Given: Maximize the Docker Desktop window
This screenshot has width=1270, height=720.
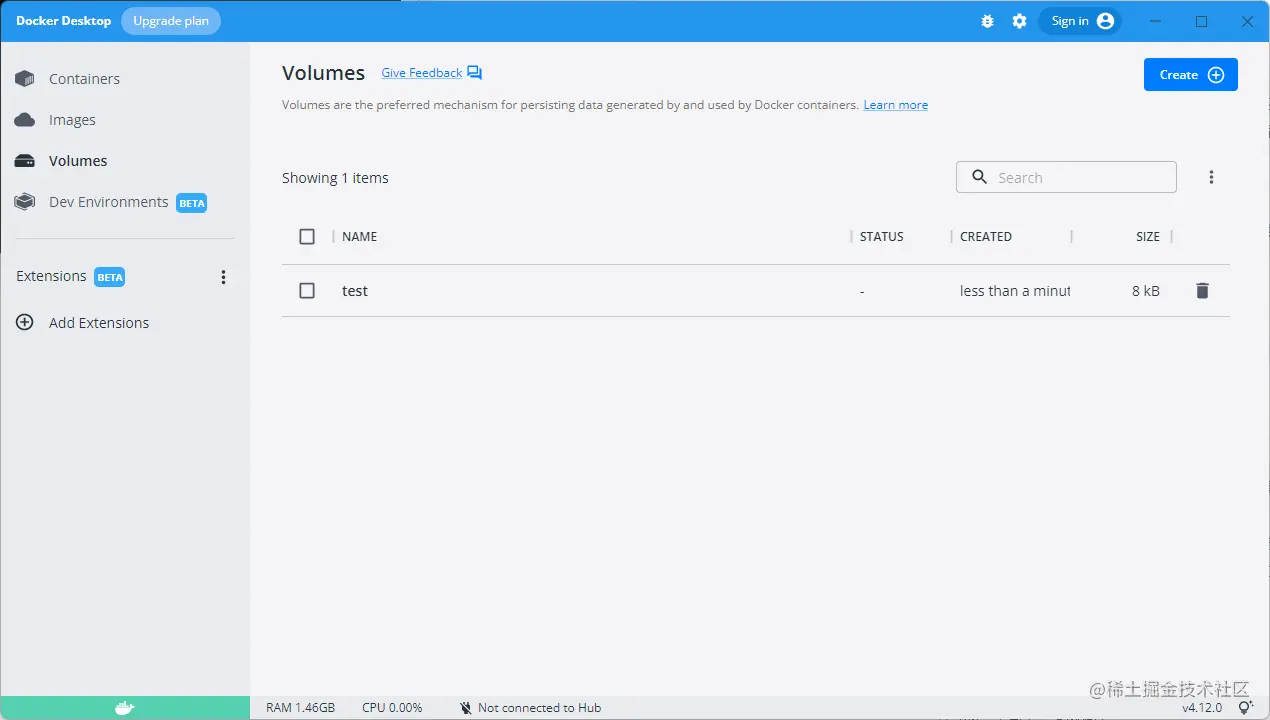Looking at the screenshot, I should click(1202, 21).
